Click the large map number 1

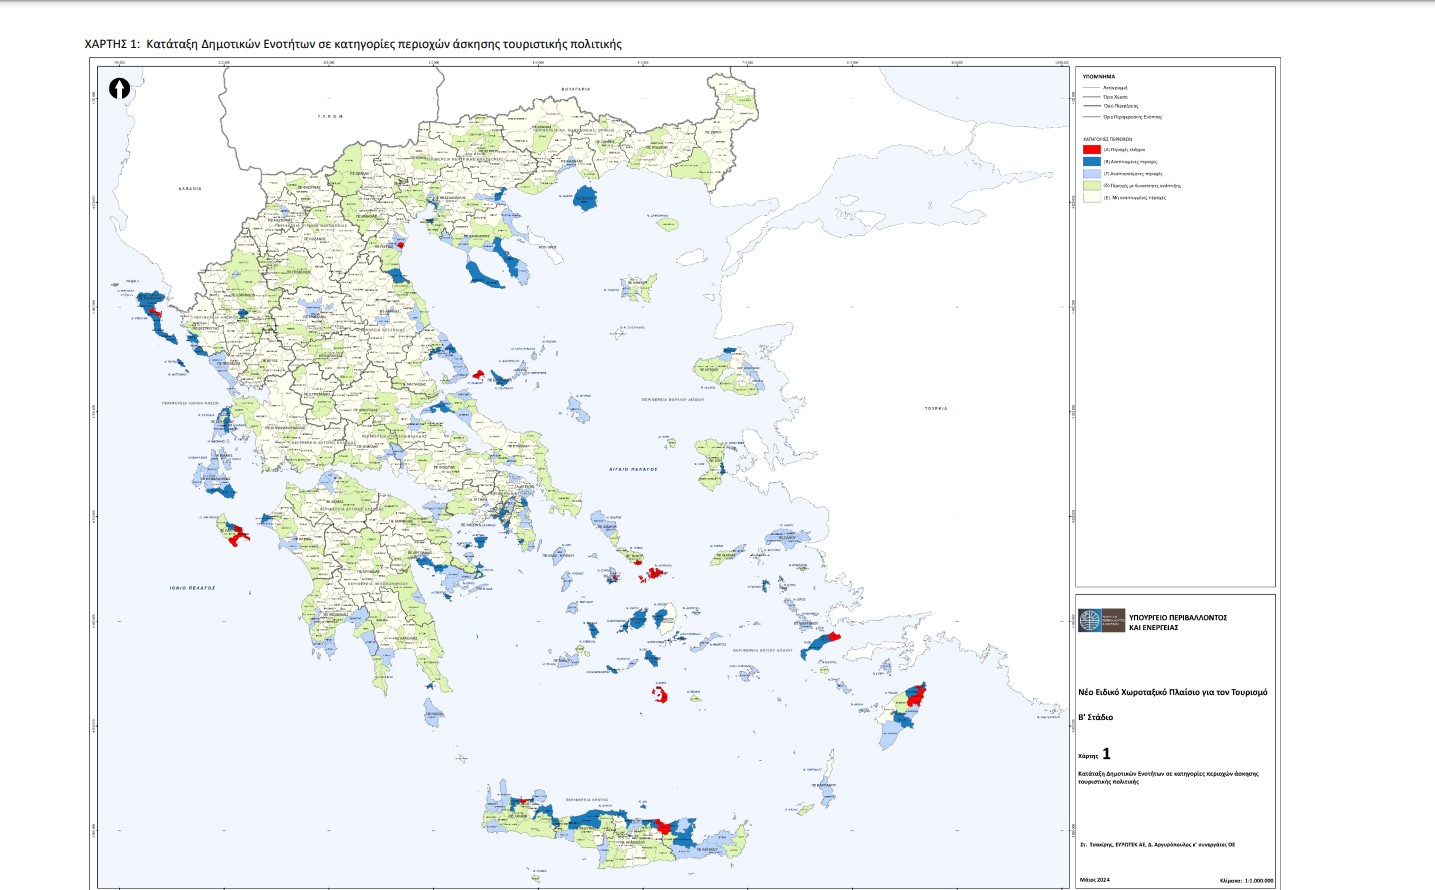[1106, 754]
